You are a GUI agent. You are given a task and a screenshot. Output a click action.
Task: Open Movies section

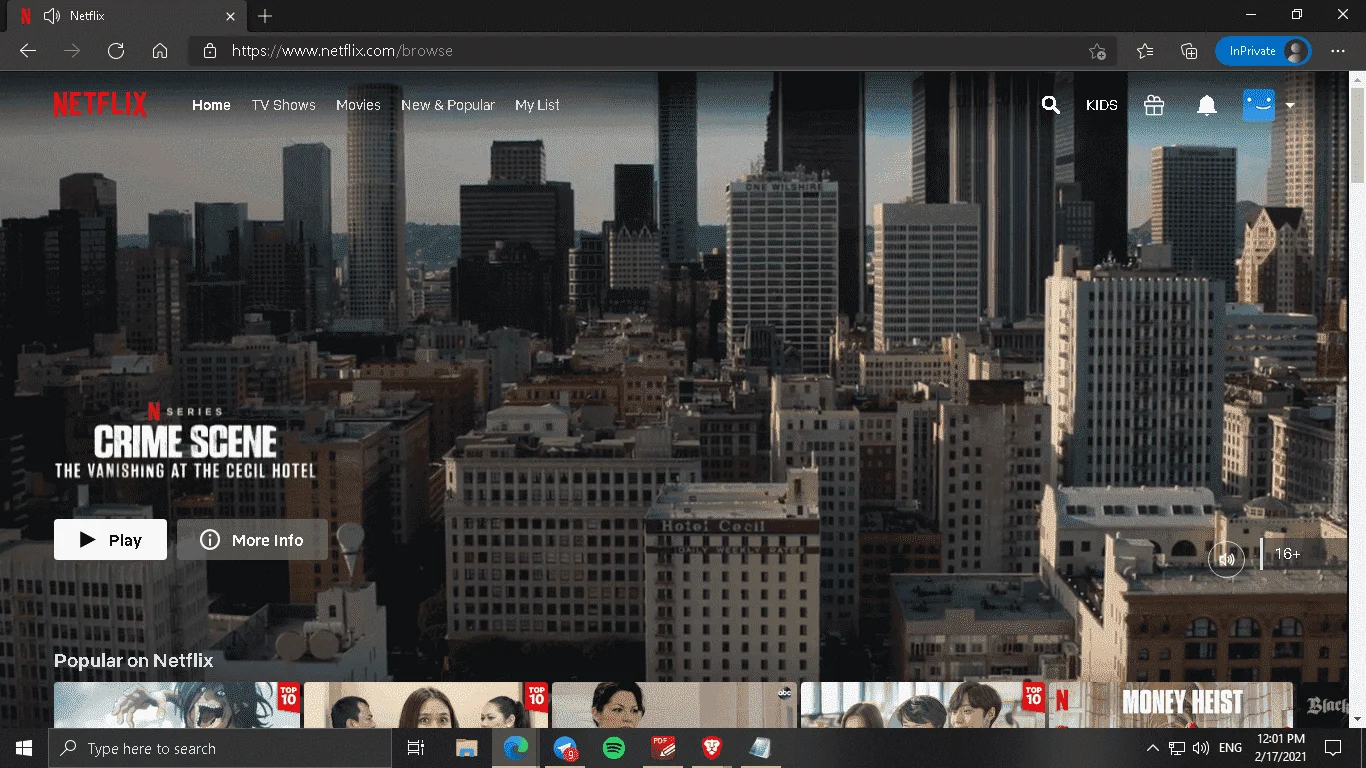point(358,105)
